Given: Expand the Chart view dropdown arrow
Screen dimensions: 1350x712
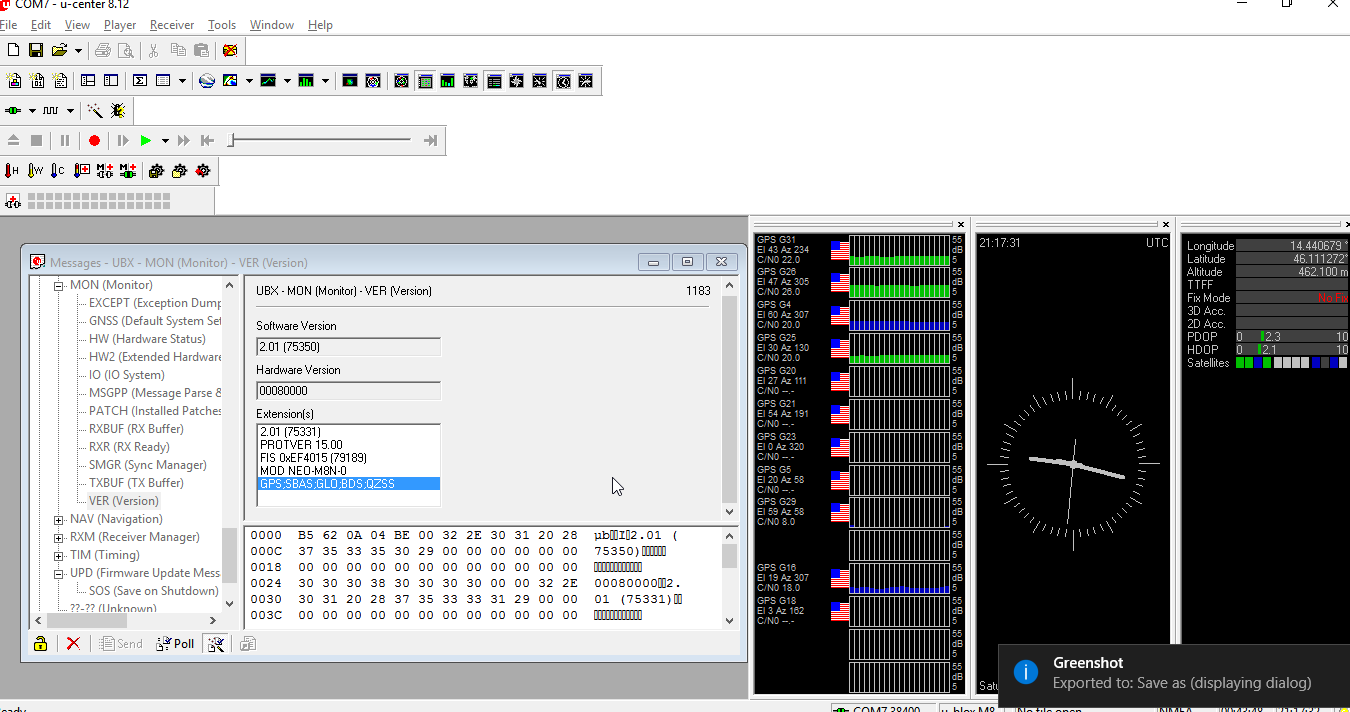Looking at the screenshot, I should [x=287, y=81].
